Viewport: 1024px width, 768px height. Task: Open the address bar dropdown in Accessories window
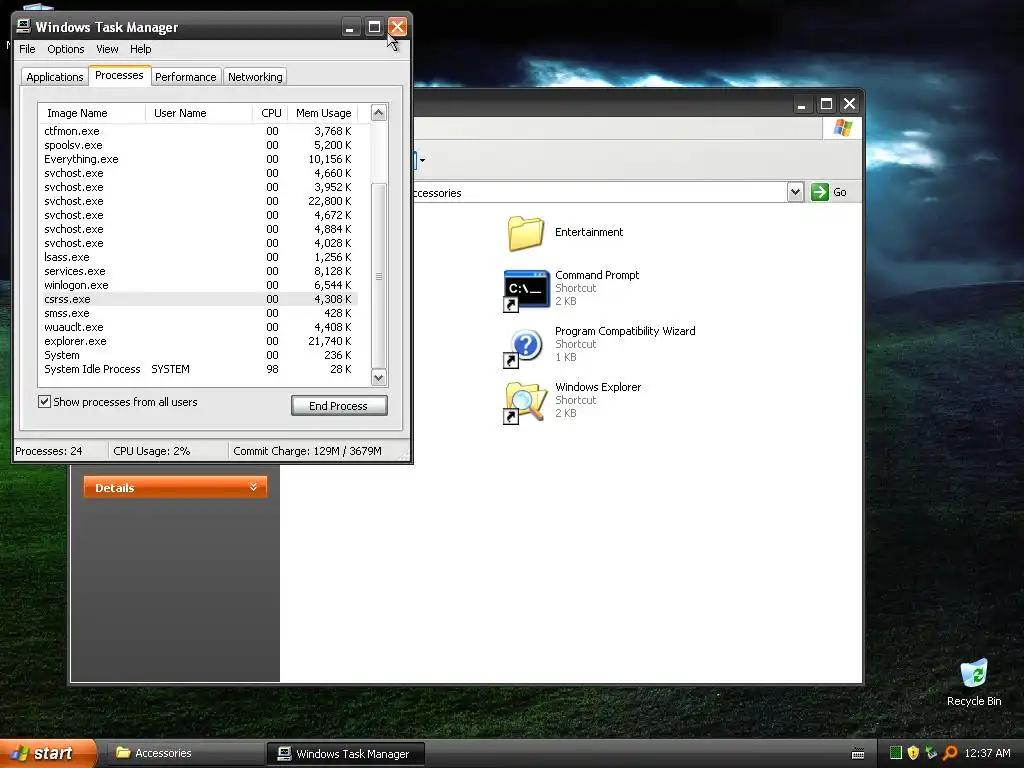click(x=795, y=192)
